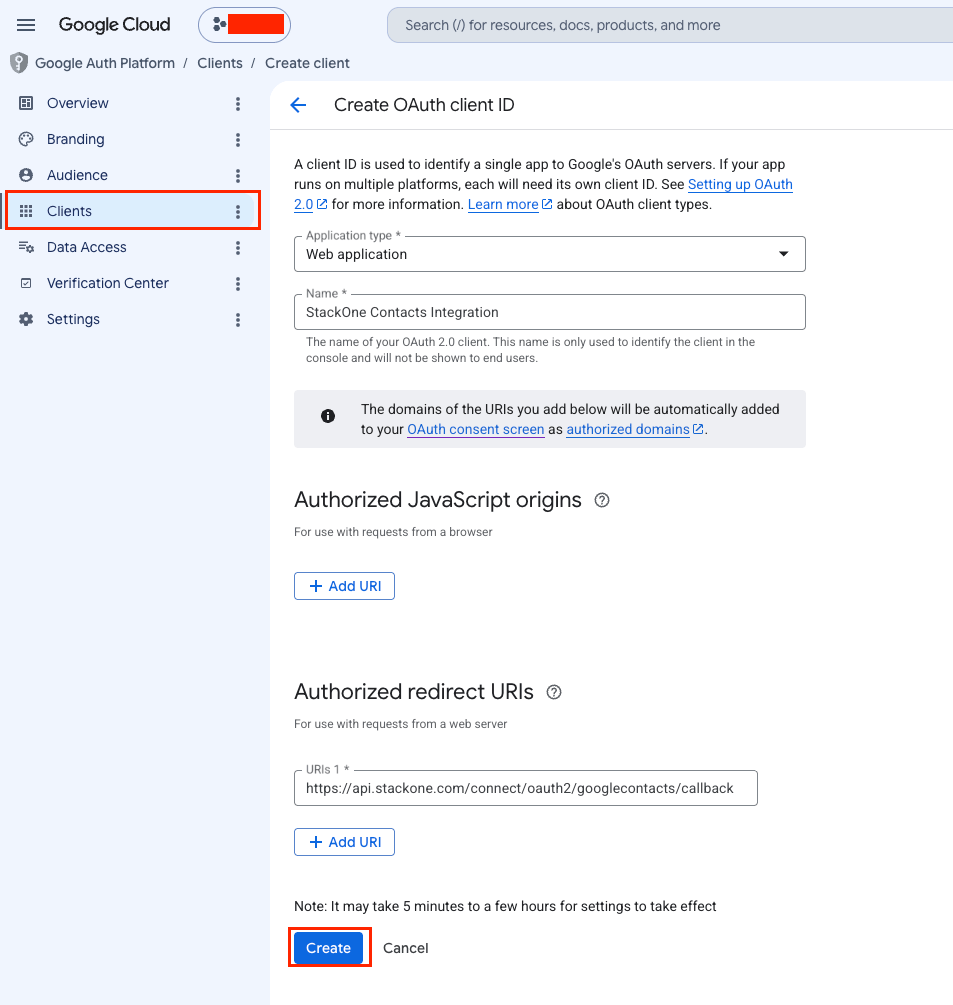
Task: Open more options for Settings
Action: click(x=238, y=319)
